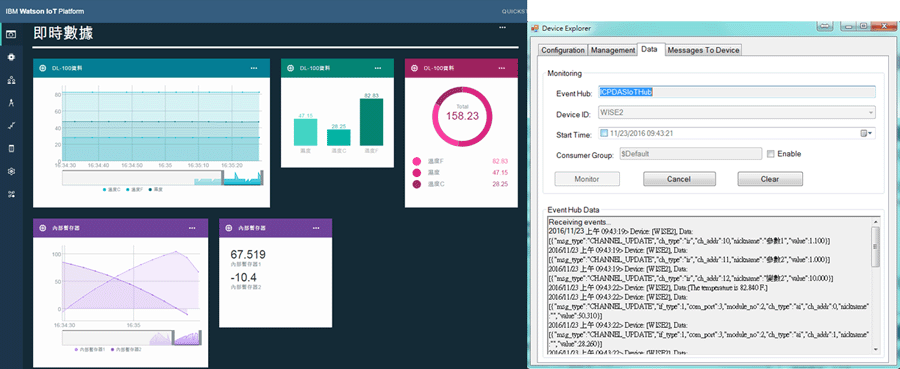Image resolution: width=900 pixels, height=369 pixels.
Task: Open the Usage chart icon in sidebar
Action: 11,126
